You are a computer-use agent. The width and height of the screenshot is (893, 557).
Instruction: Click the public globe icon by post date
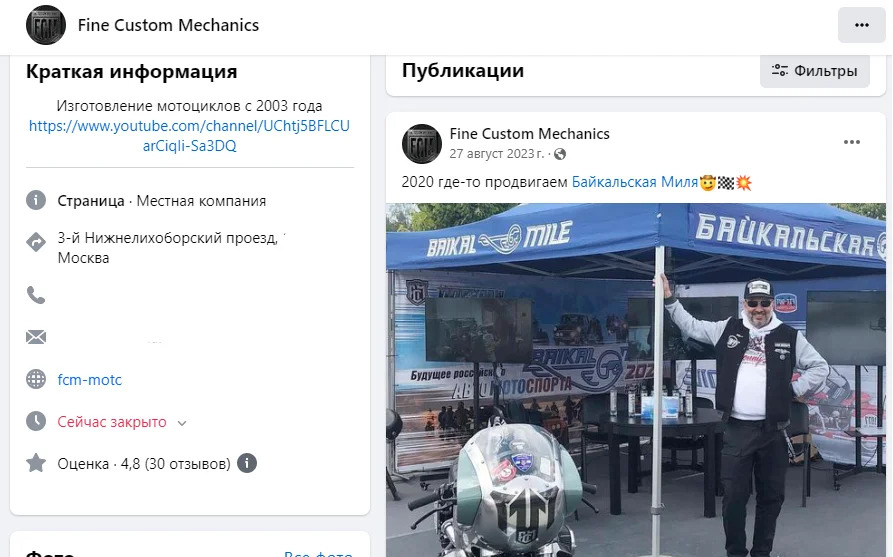coord(560,154)
